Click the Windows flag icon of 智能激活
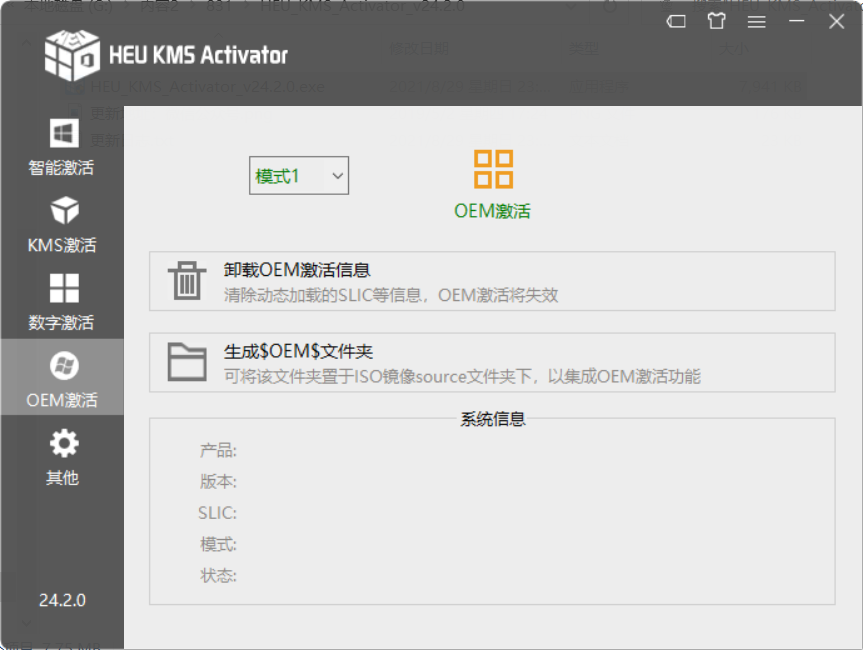863x650 pixels. (x=64, y=133)
